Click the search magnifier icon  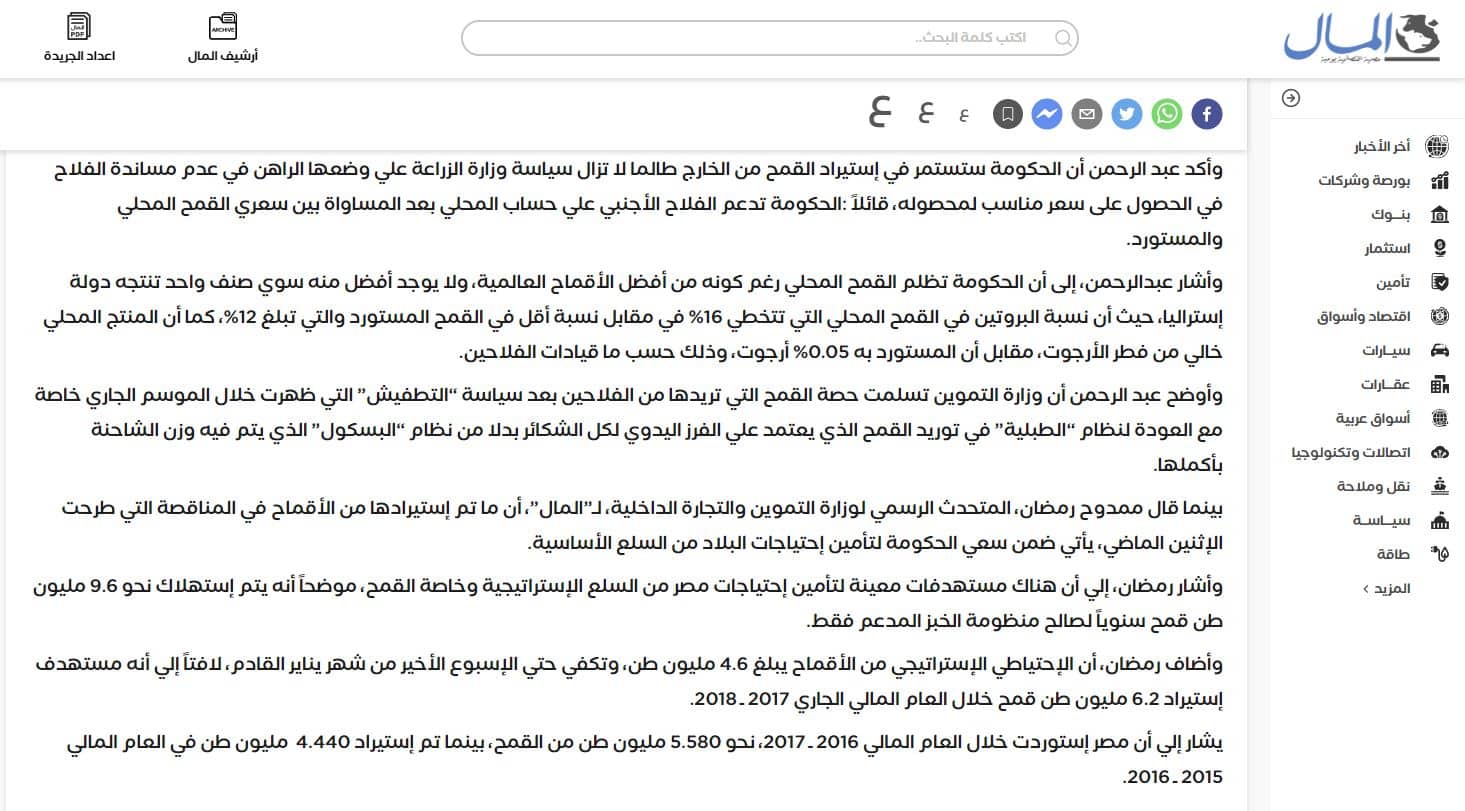point(1061,37)
